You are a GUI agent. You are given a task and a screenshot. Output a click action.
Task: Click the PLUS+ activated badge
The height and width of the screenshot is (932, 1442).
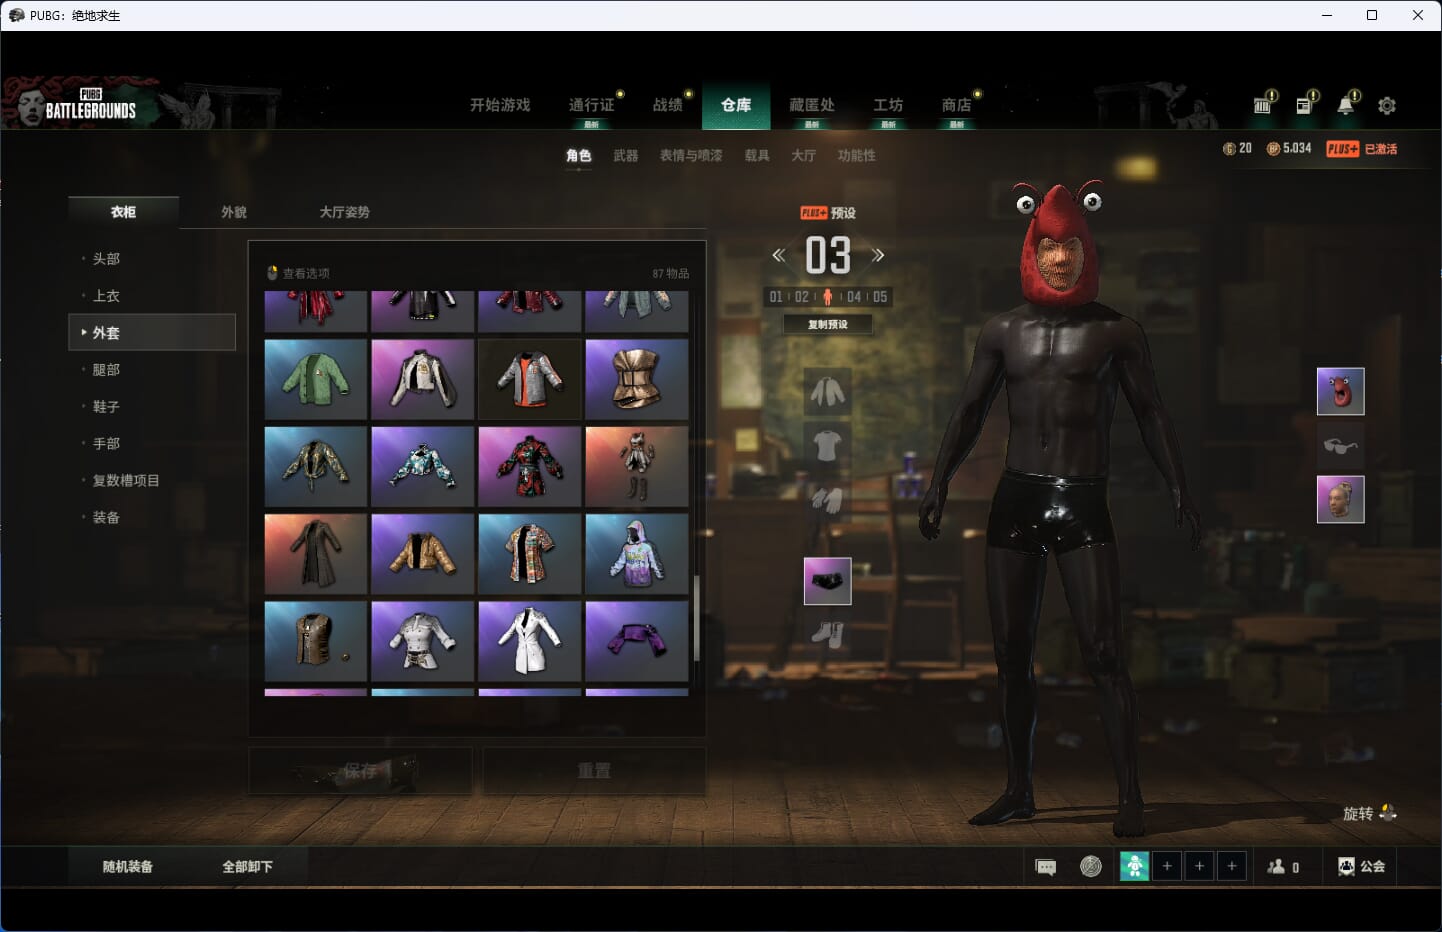[x=1361, y=148]
